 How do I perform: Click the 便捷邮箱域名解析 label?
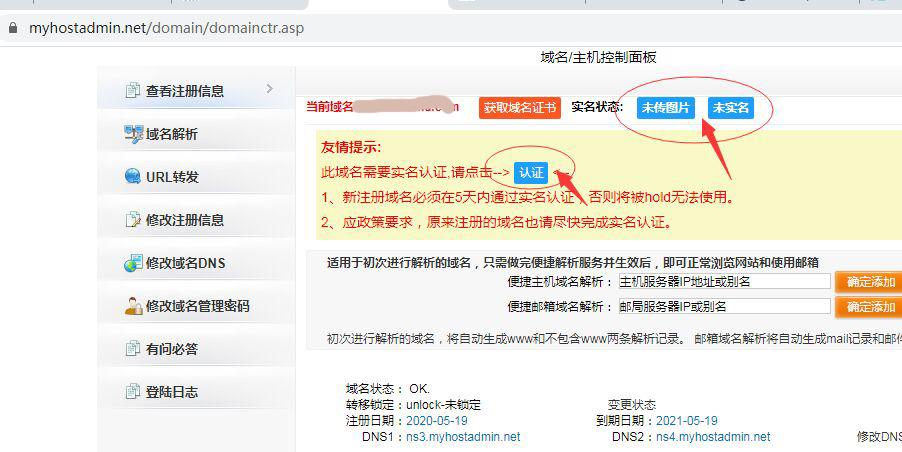pyautogui.click(x=560, y=307)
